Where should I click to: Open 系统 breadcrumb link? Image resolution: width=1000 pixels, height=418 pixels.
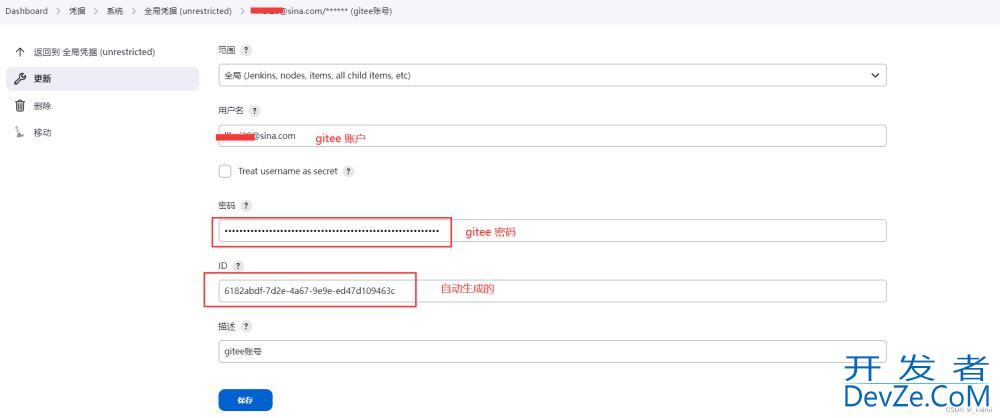pos(115,11)
